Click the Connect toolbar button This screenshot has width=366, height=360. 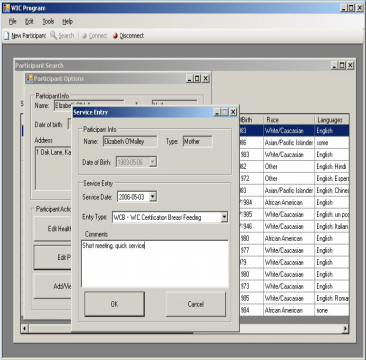[x=95, y=36]
